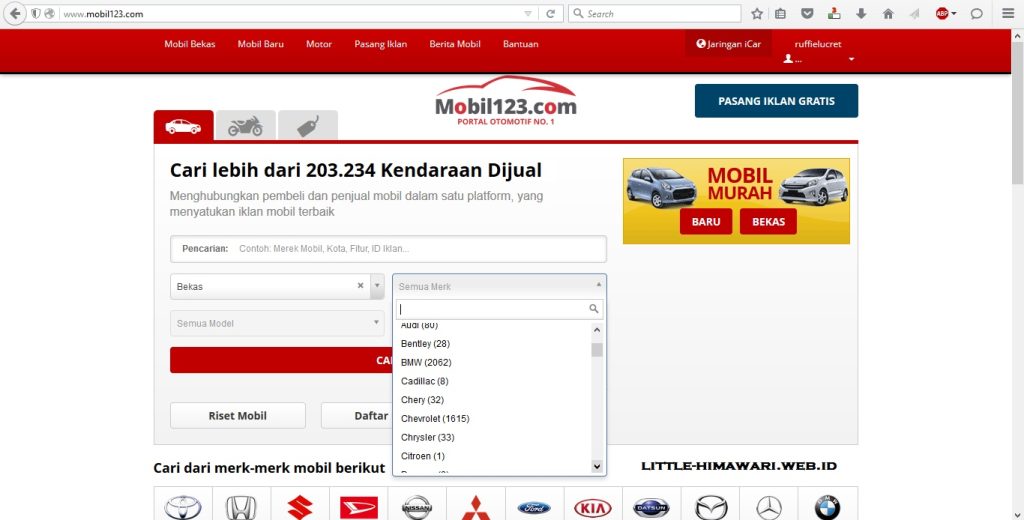The height and width of the screenshot is (520, 1024).
Task: Open the Bekas condition dropdown arrow
Action: pyautogui.click(x=377, y=286)
